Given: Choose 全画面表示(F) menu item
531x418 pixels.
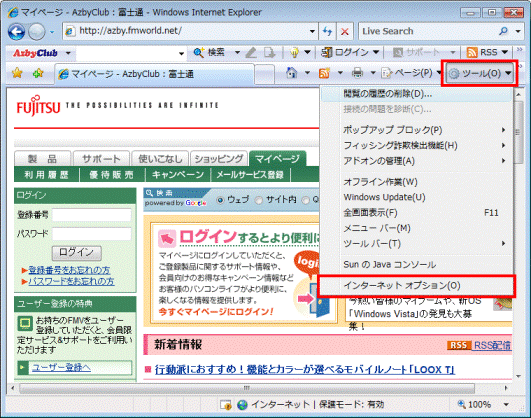Looking at the screenshot, I should pyautogui.click(x=416, y=213).
